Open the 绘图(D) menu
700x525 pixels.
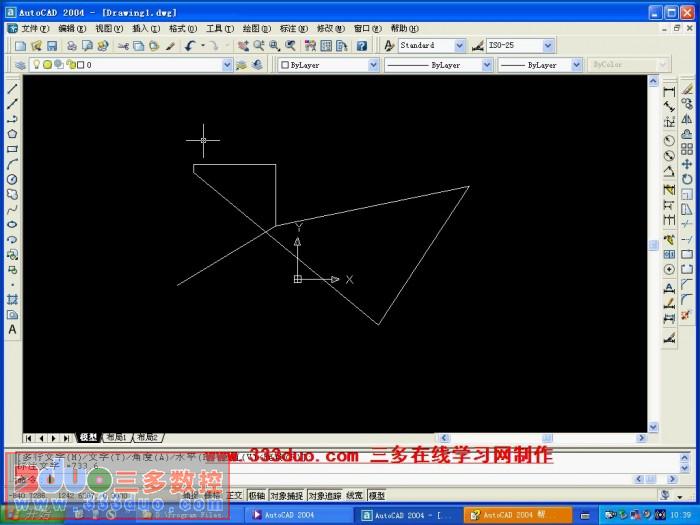(x=257, y=29)
